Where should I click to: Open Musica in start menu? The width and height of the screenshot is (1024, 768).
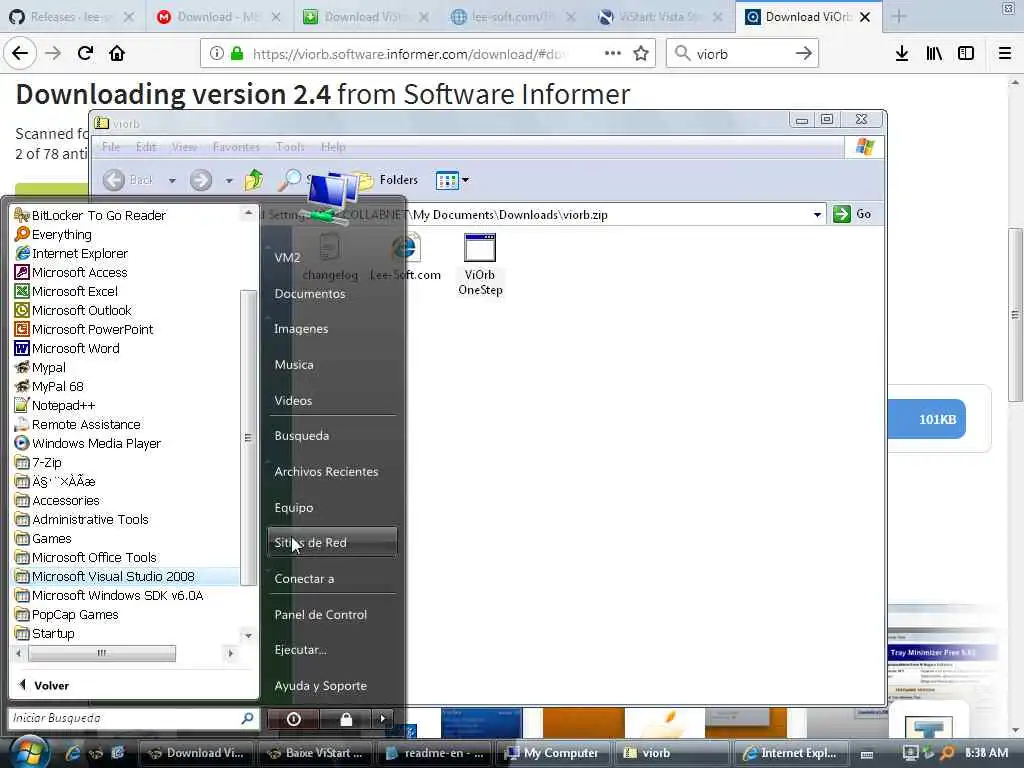click(294, 365)
